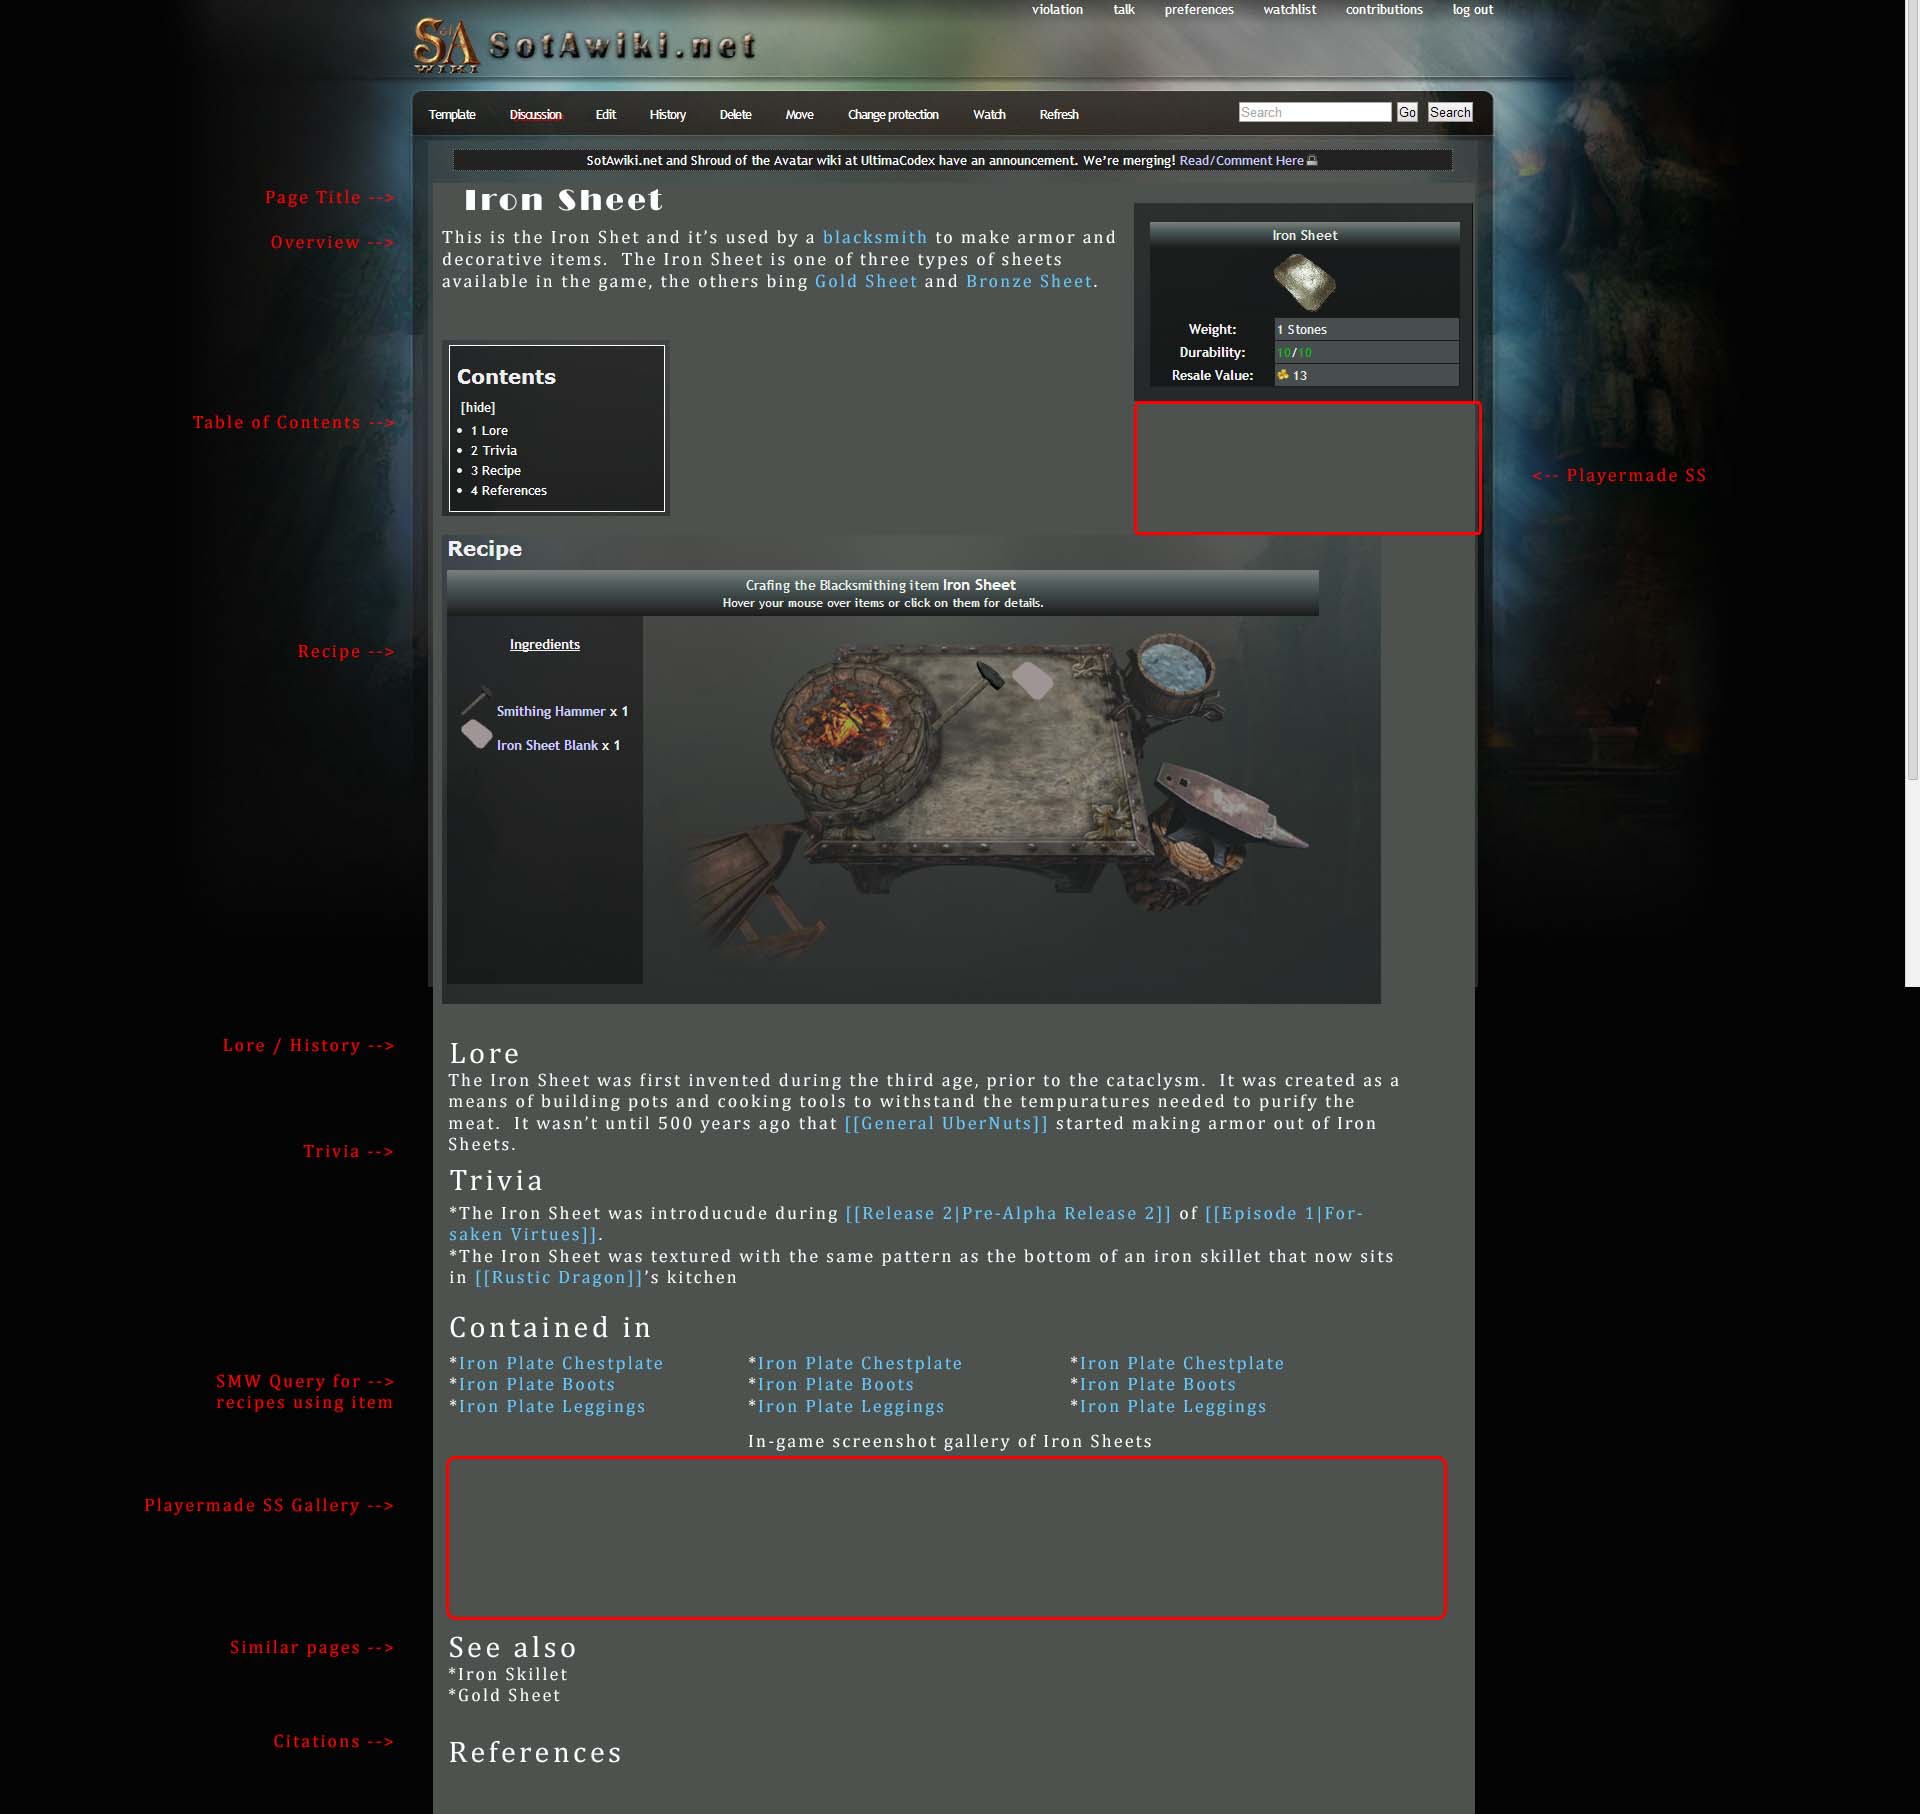Follow the Gold Sheet link
Image resolution: width=1920 pixels, height=1814 pixels.
click(x=865, y=281)
